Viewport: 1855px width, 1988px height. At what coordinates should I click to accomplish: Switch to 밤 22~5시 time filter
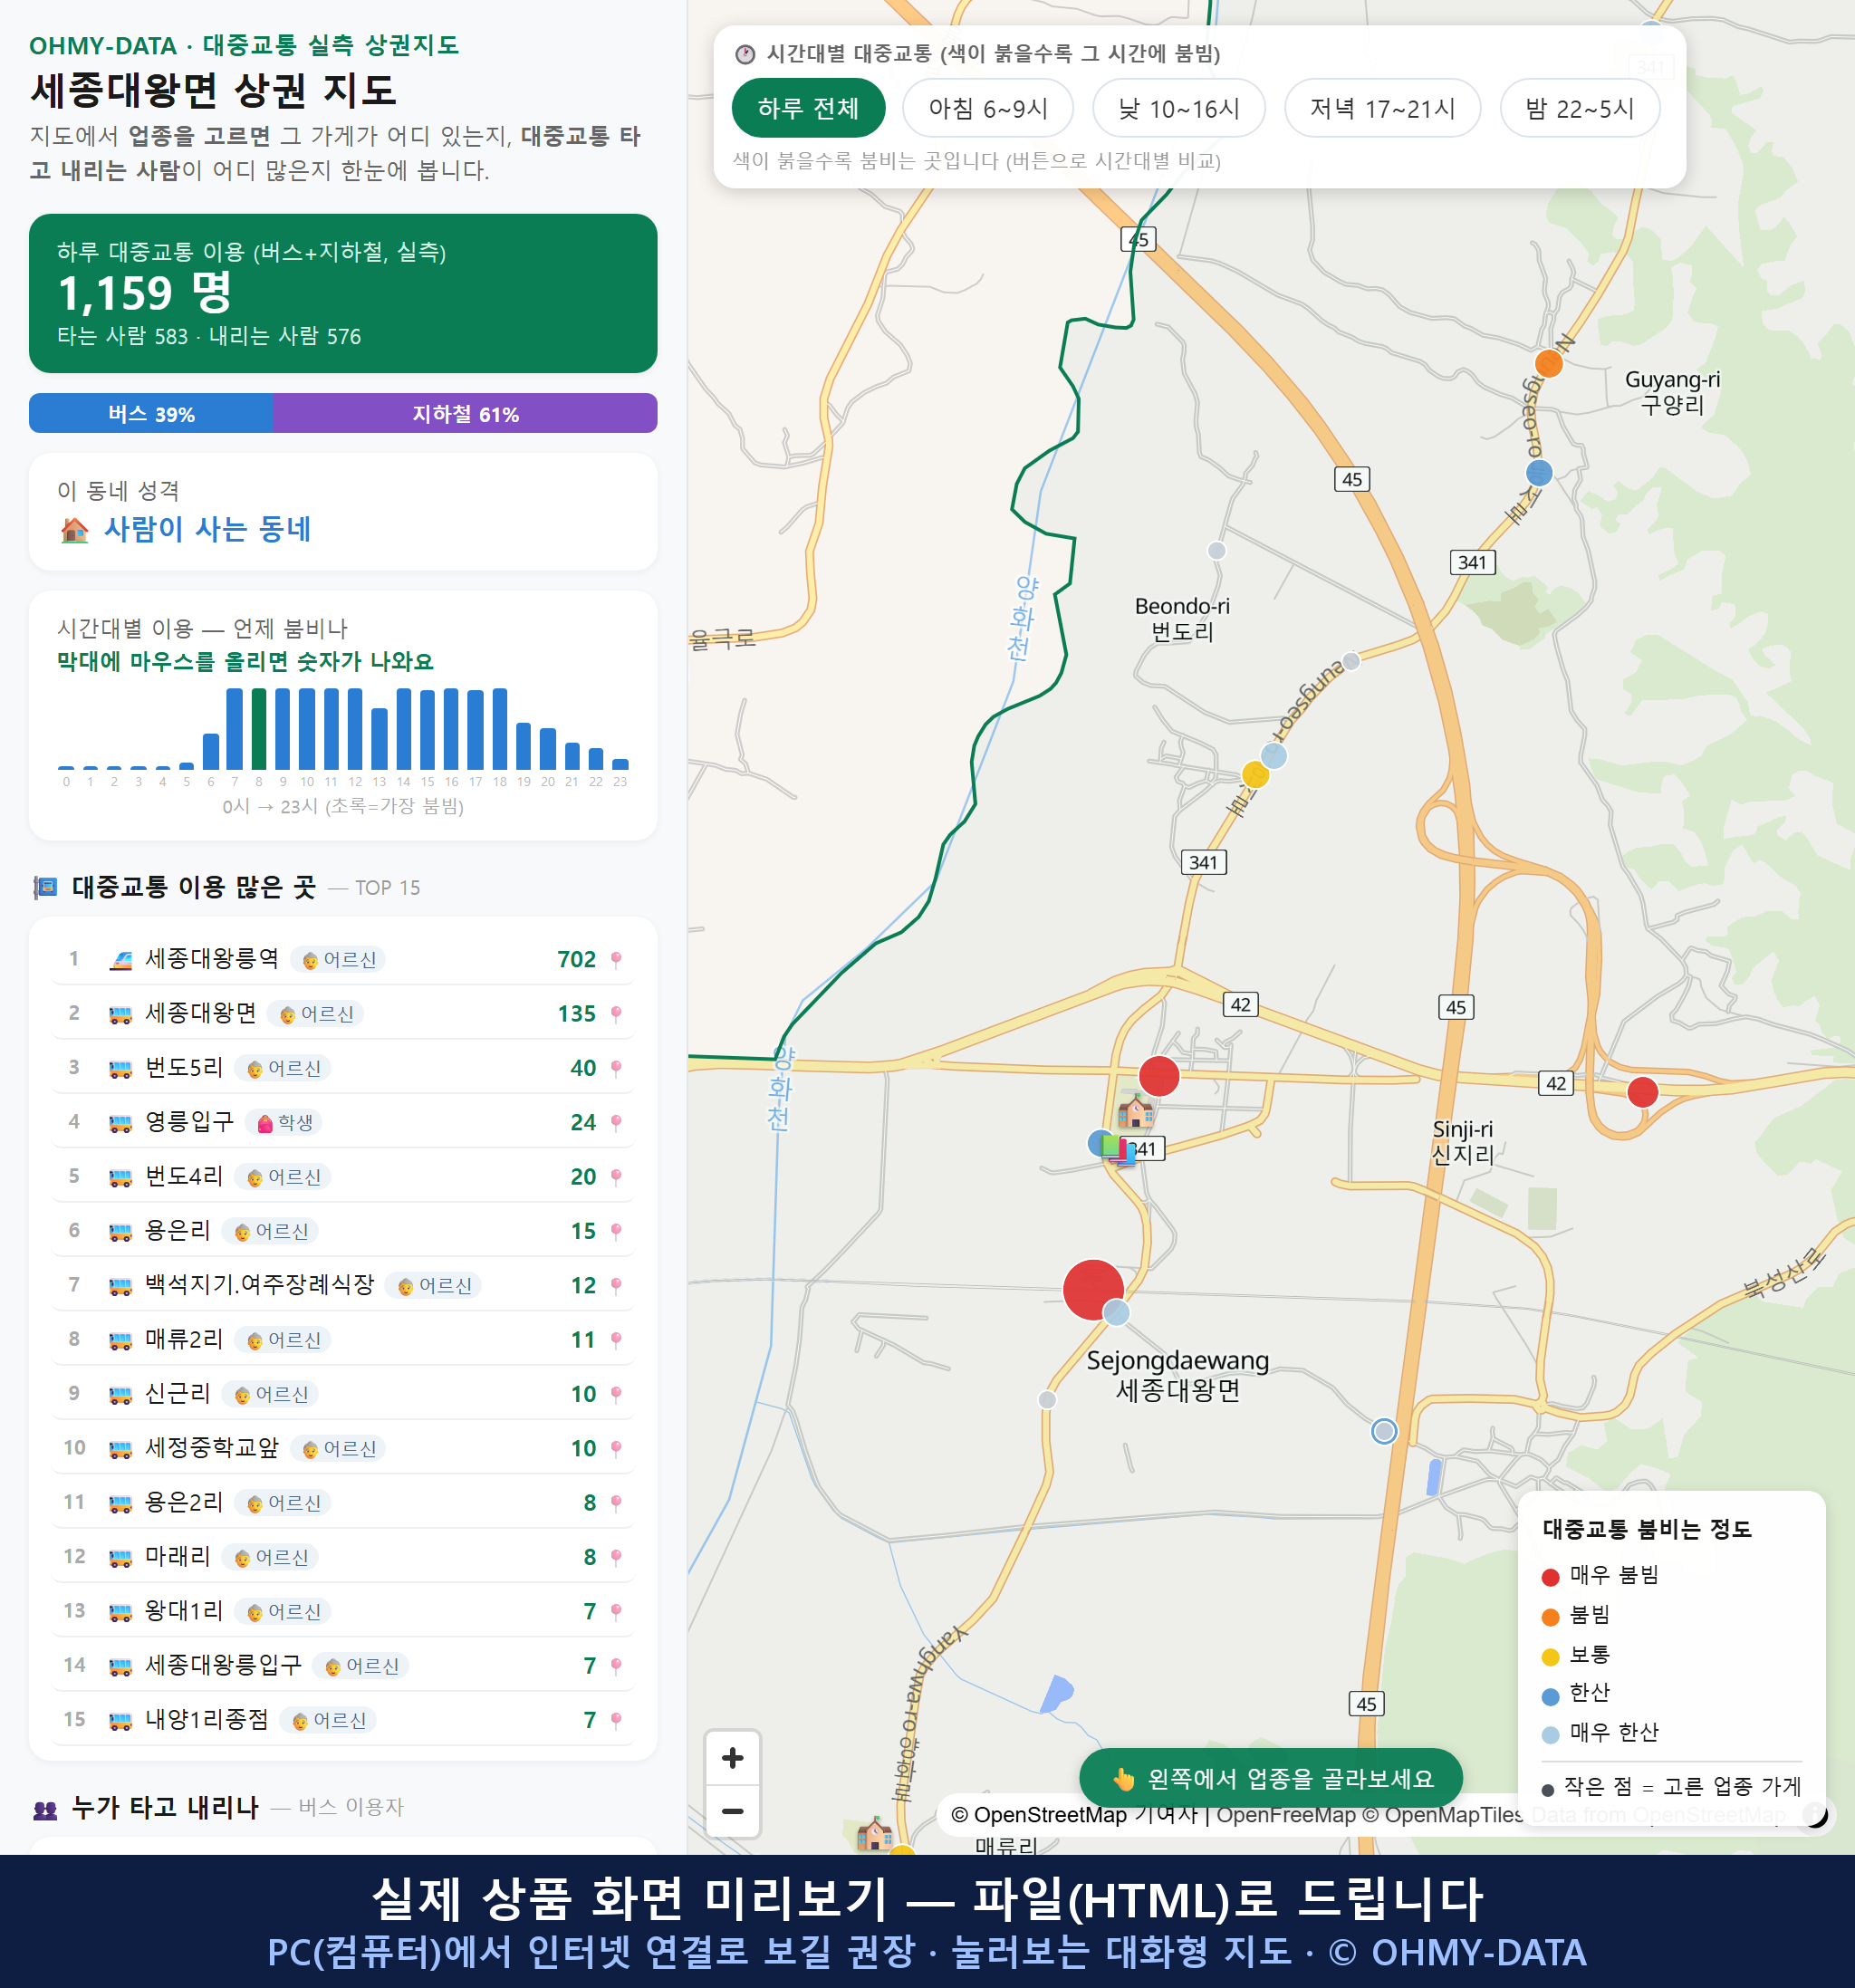(x=1580, y=108)
